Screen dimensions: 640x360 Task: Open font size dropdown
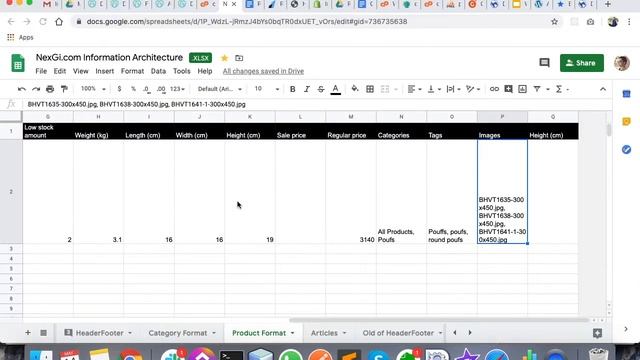coord(267,89)
